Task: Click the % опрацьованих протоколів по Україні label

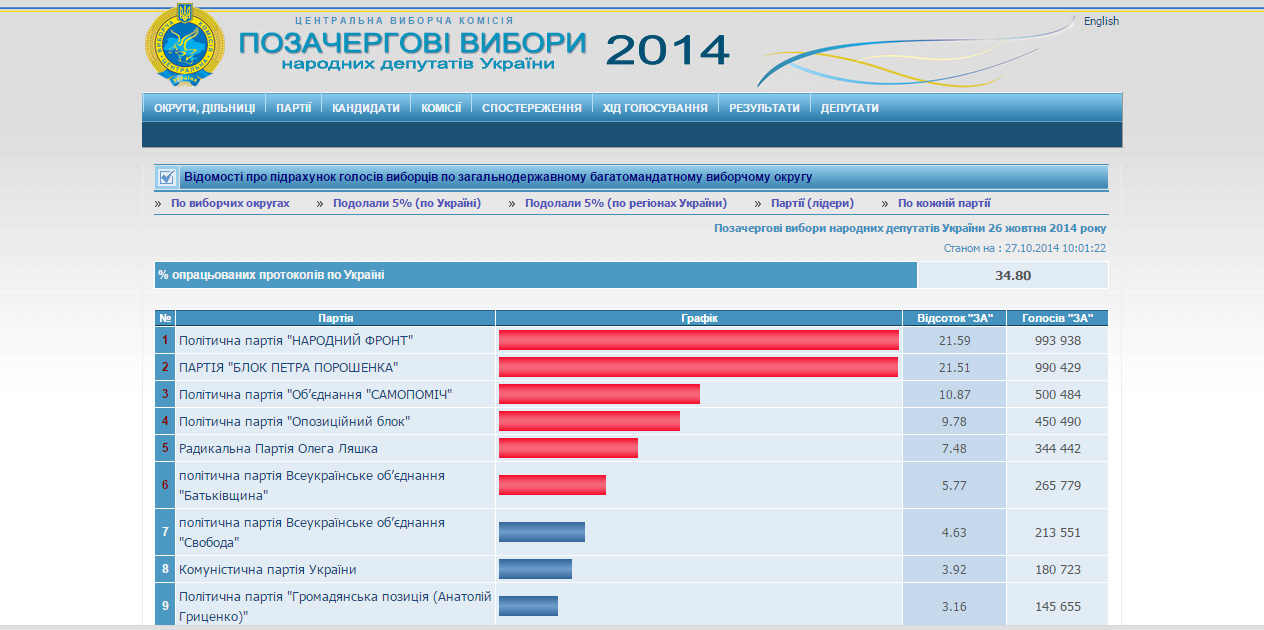Action: (271, 275)
